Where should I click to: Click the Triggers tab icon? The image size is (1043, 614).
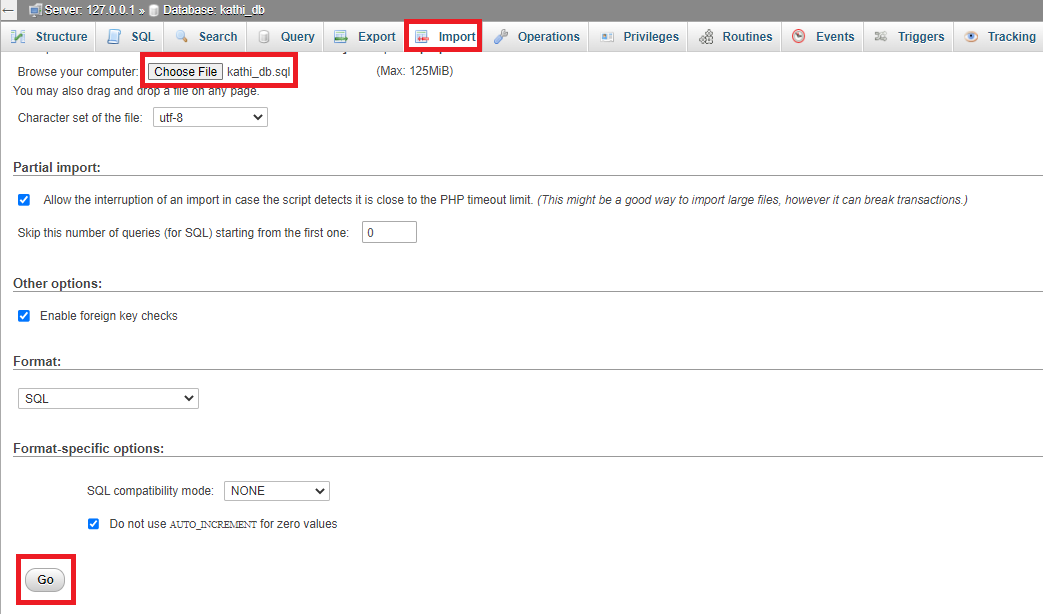(881, 37)
